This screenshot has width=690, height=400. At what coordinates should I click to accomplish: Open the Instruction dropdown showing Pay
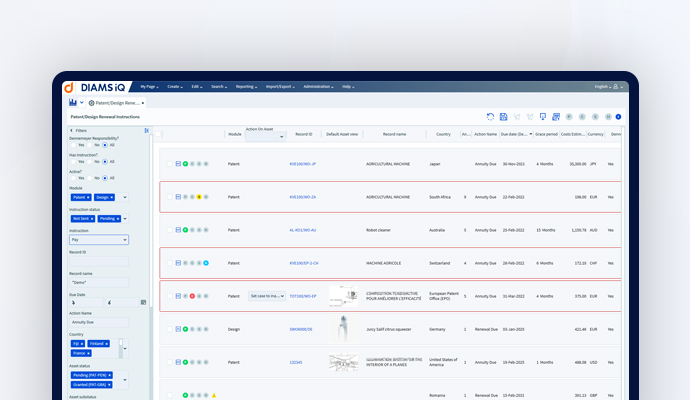(99, 240)
